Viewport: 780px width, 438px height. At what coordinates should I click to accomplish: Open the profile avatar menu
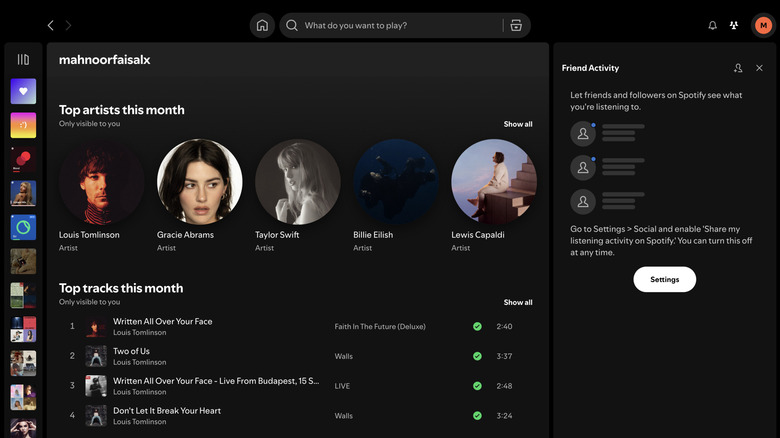[763, 25]
